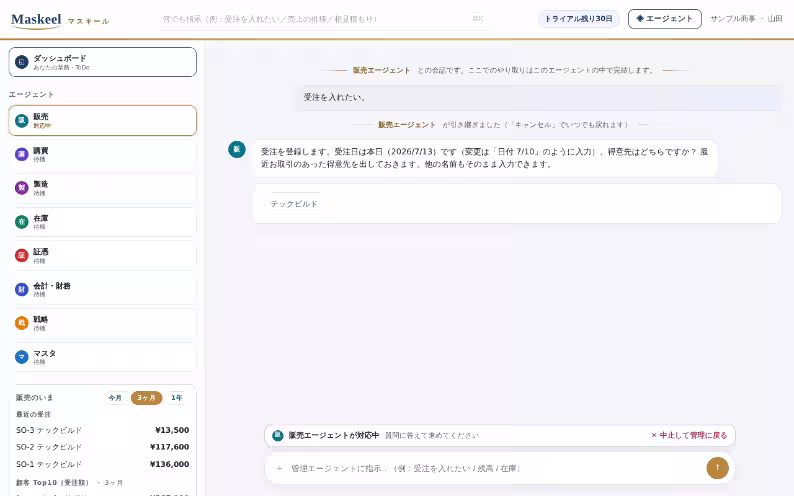794x496 pixels.
Task: Click the plus attach icon in chat input
Action: click(280, 468)
